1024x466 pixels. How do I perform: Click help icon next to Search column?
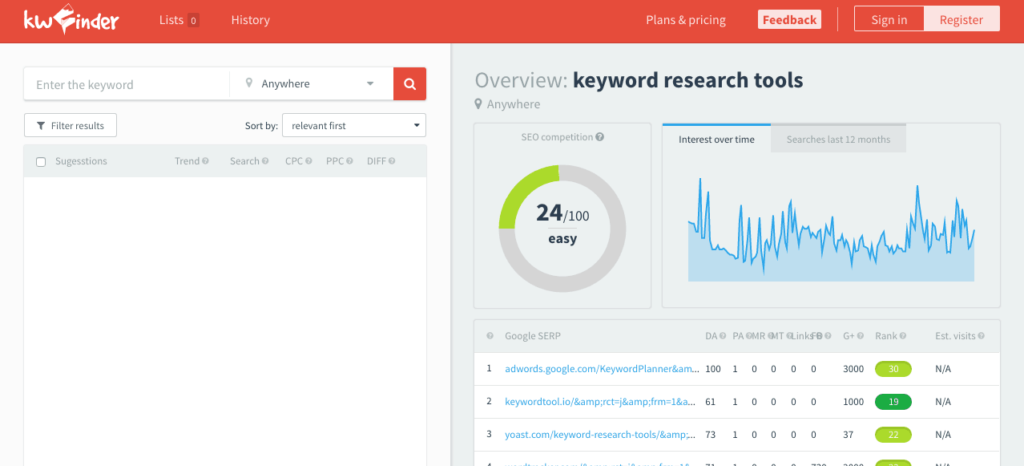coord(265,161)
